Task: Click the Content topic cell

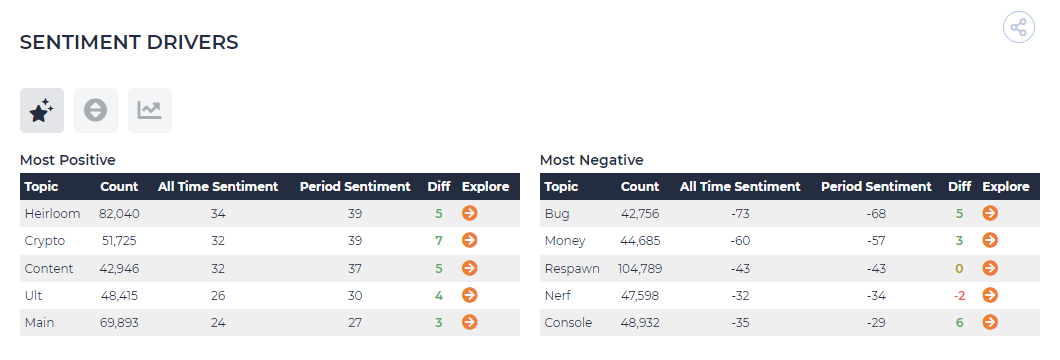Action: pos(49,268)
